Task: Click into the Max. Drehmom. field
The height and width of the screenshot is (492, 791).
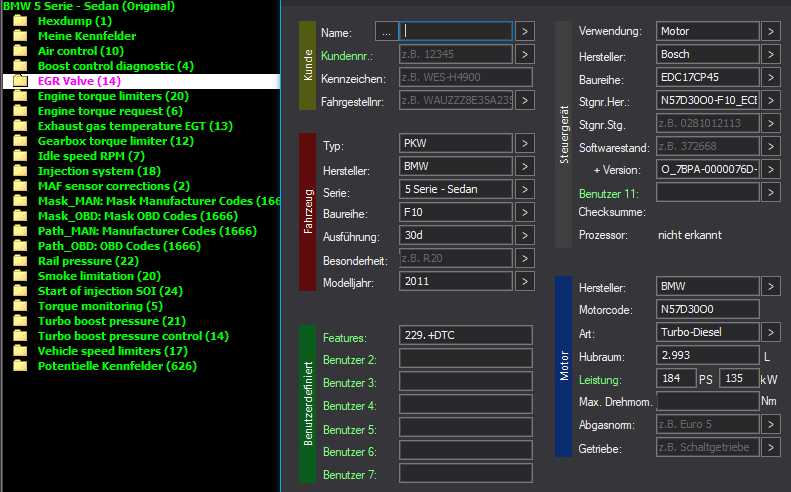Action: (x=708, y=402)
